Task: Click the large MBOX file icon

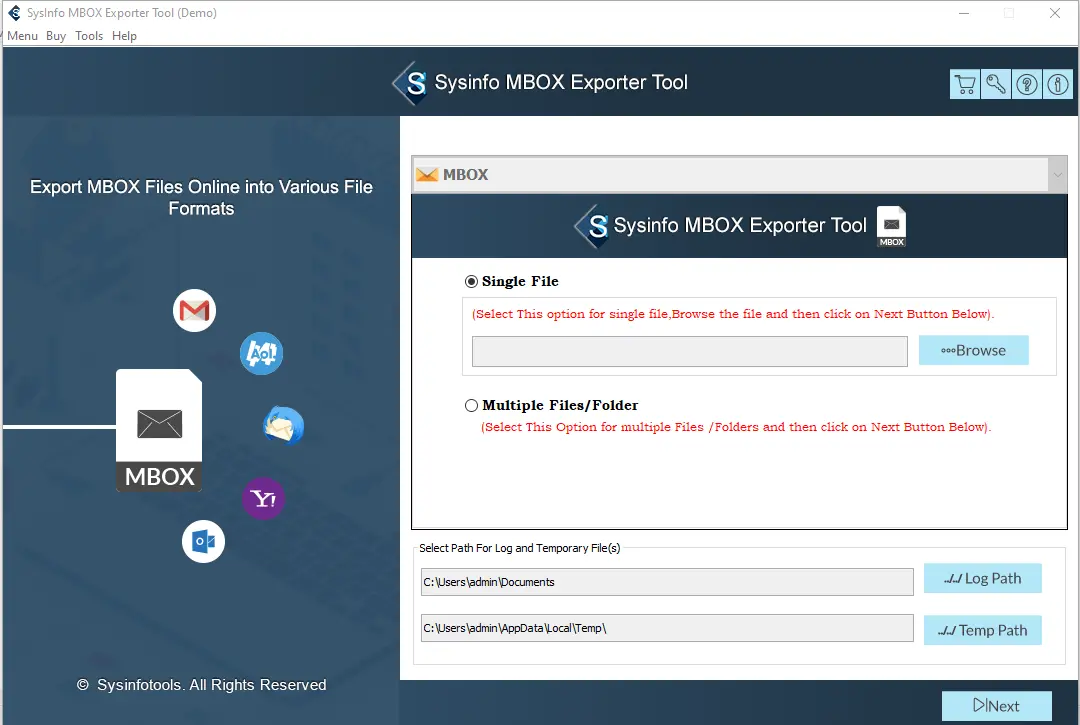Action: pos(159,430)
